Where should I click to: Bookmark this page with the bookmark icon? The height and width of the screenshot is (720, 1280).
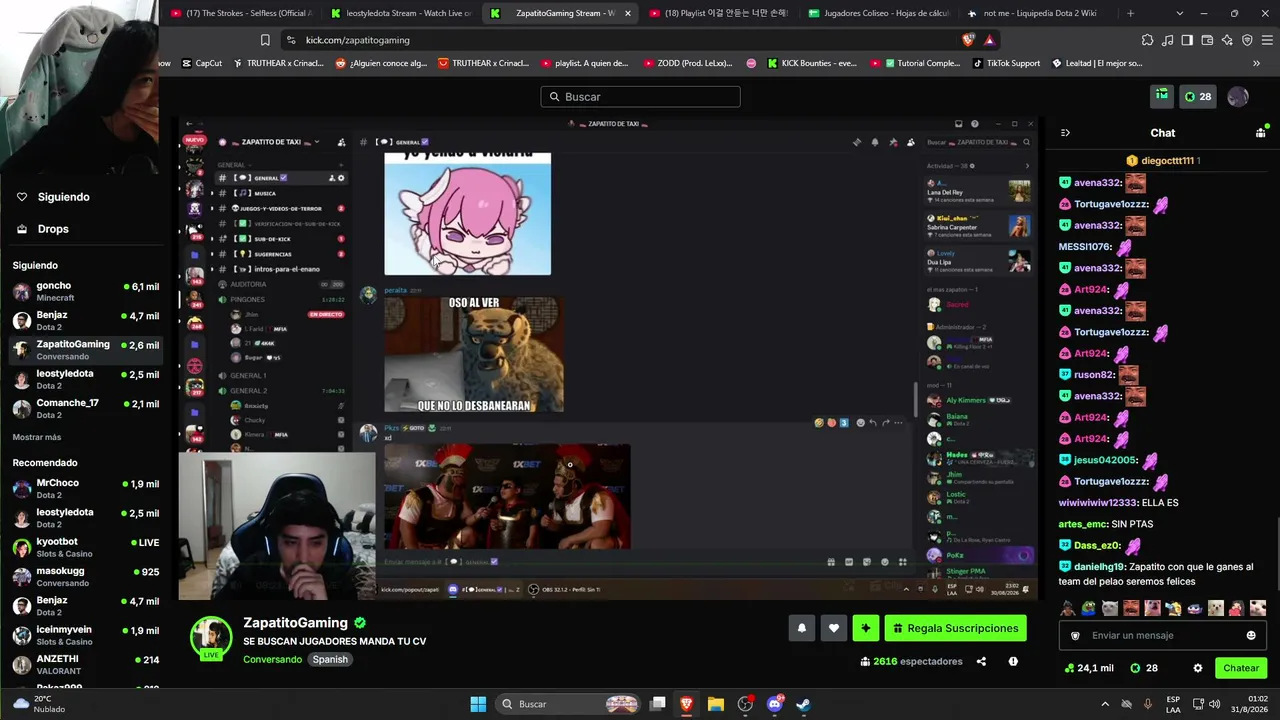click(x=265, y=40)
